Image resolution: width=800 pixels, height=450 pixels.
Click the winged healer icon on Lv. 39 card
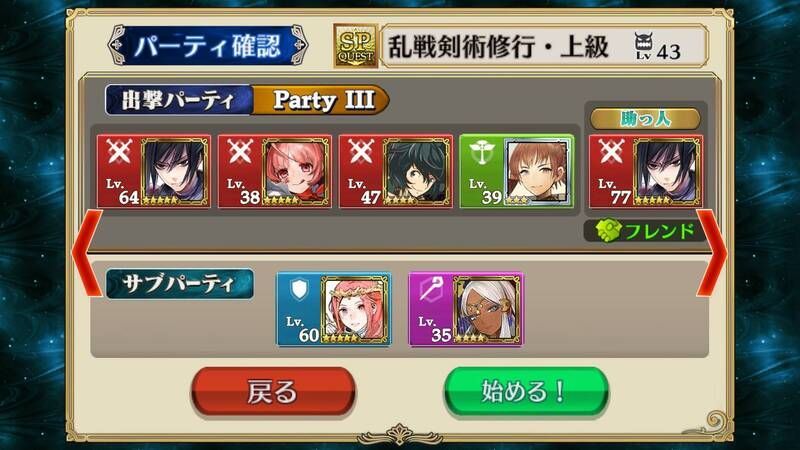pyautogui.click(x=481, y=152)
